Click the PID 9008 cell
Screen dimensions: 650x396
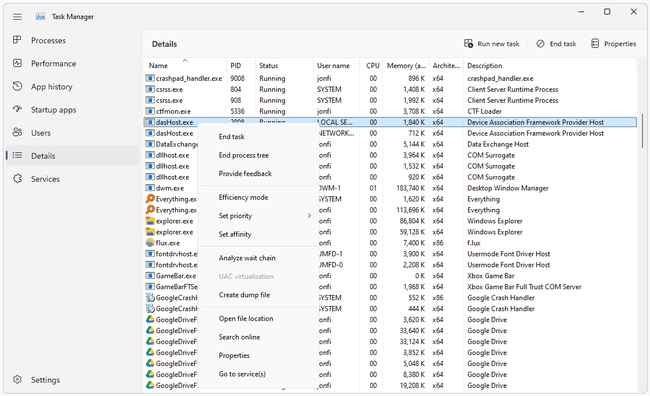pyautogui.click(x=238, y=78)
